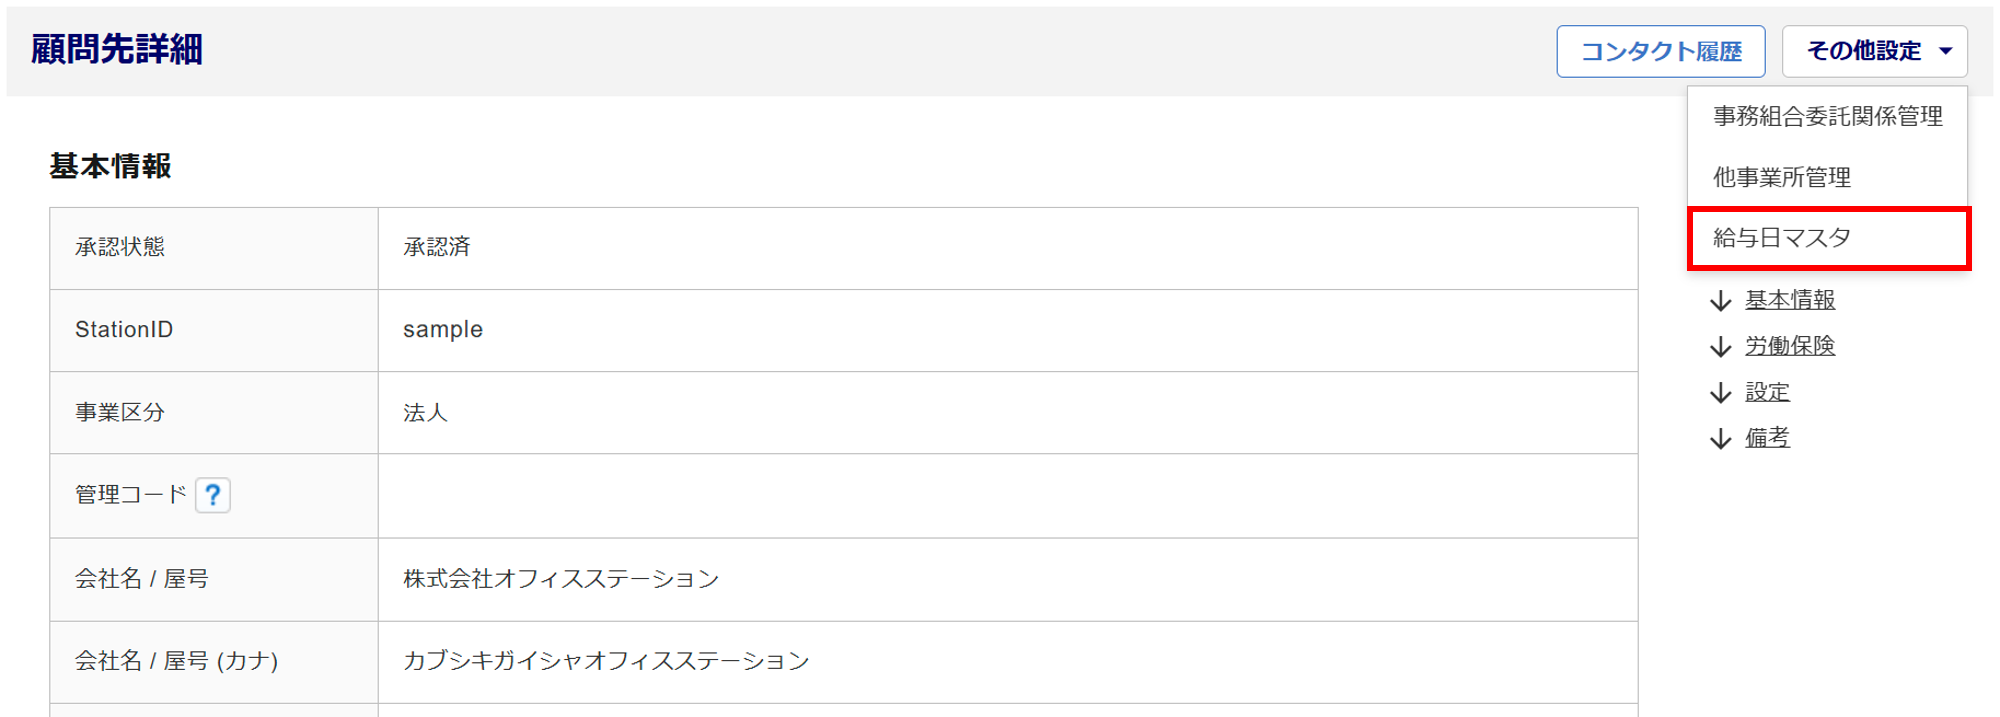Click the down arrow icon beside 備考
The width and height of the screenshot is (2000, 717).
pos(1720,439)
